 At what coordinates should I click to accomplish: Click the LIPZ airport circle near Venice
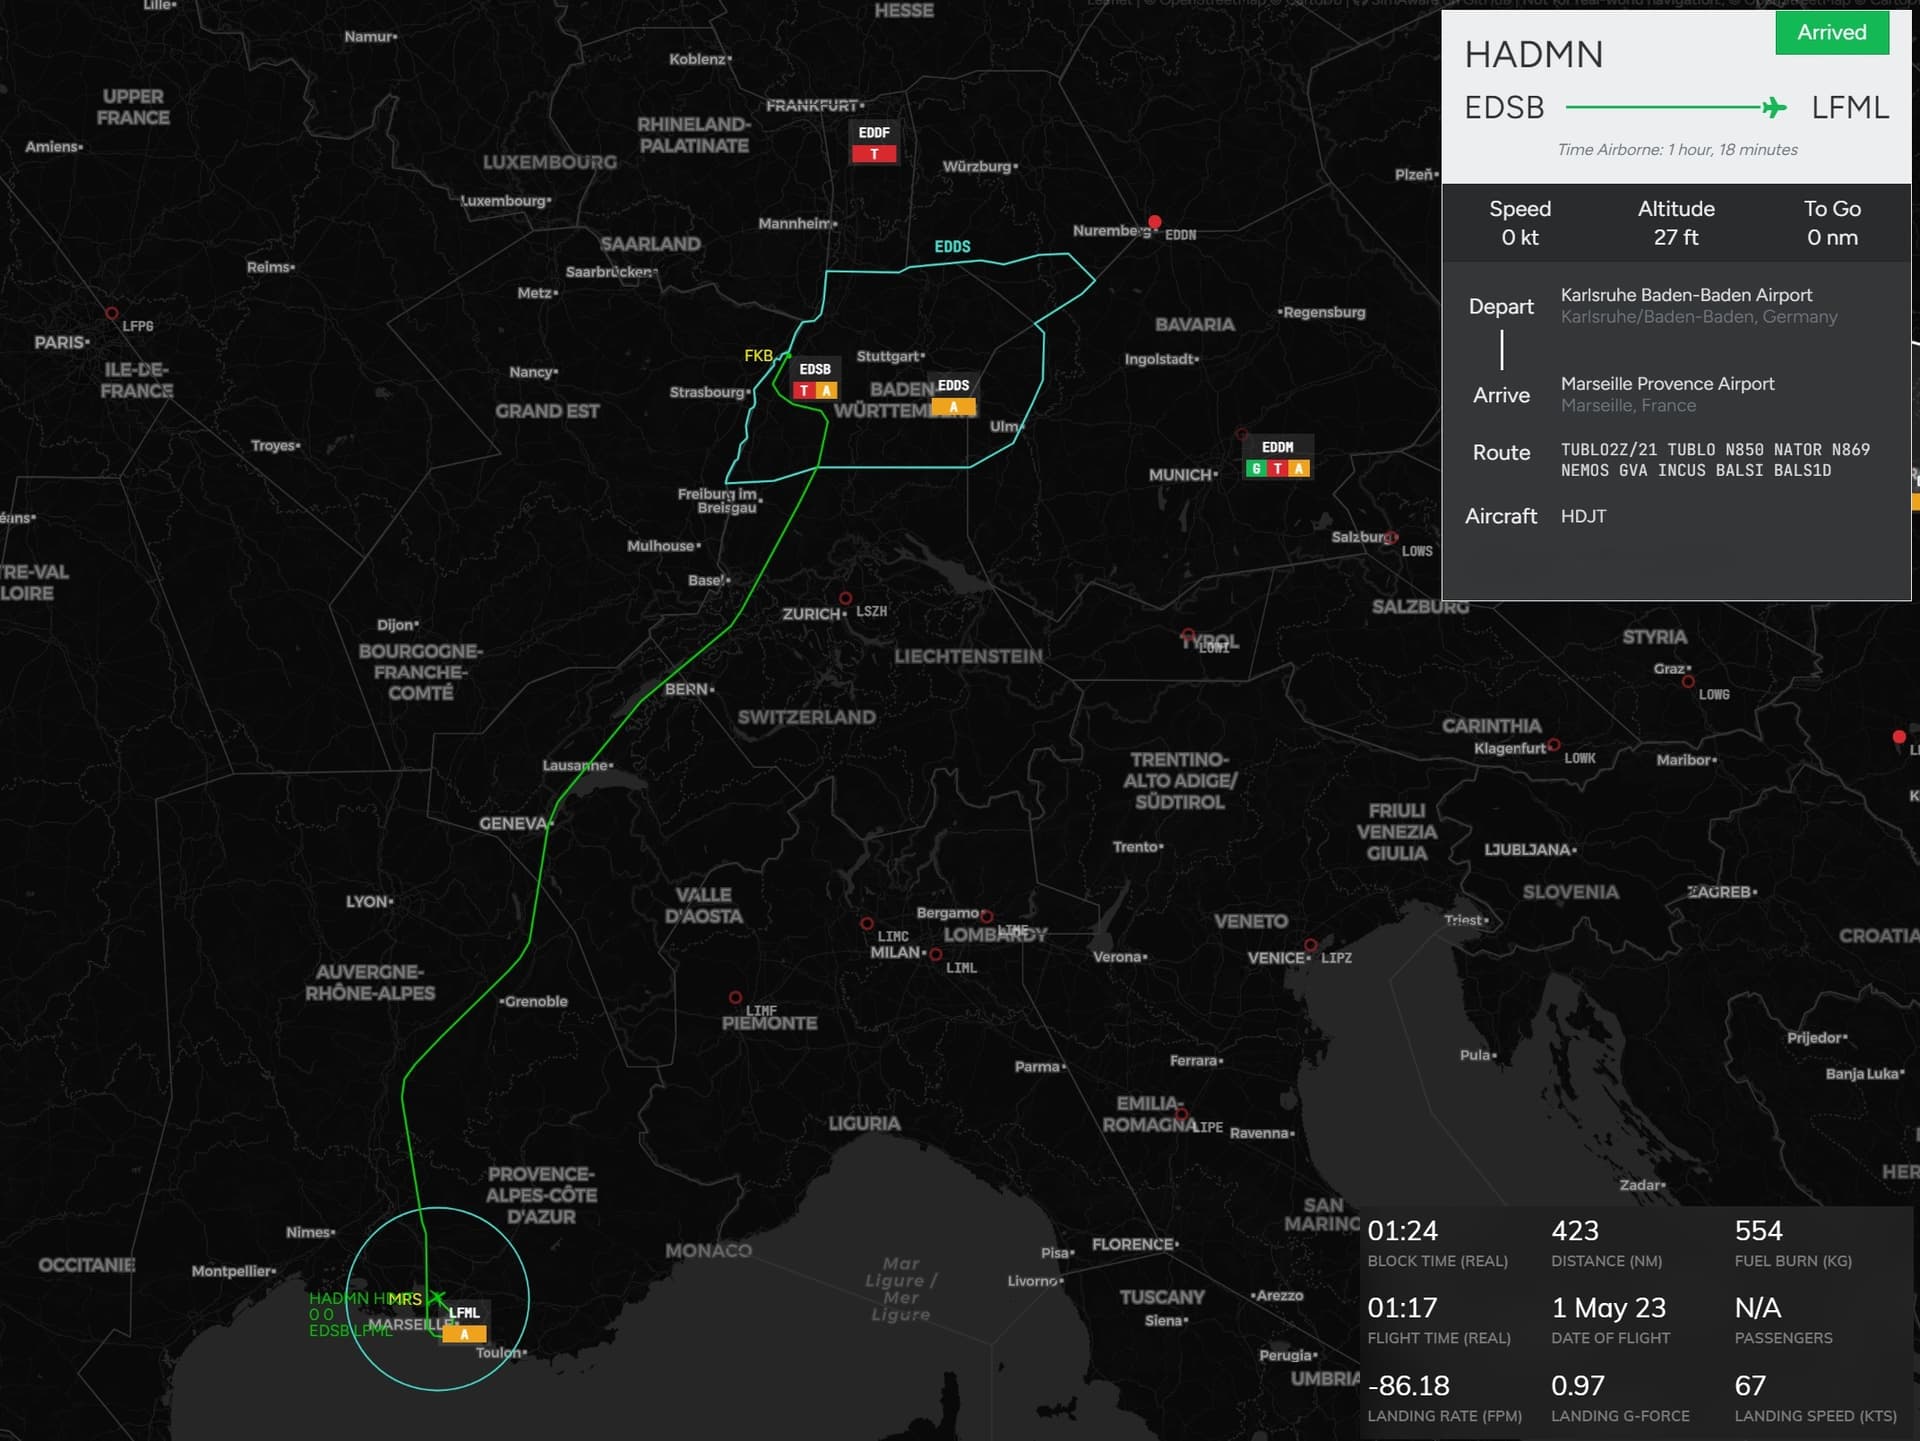point(1310,945)
